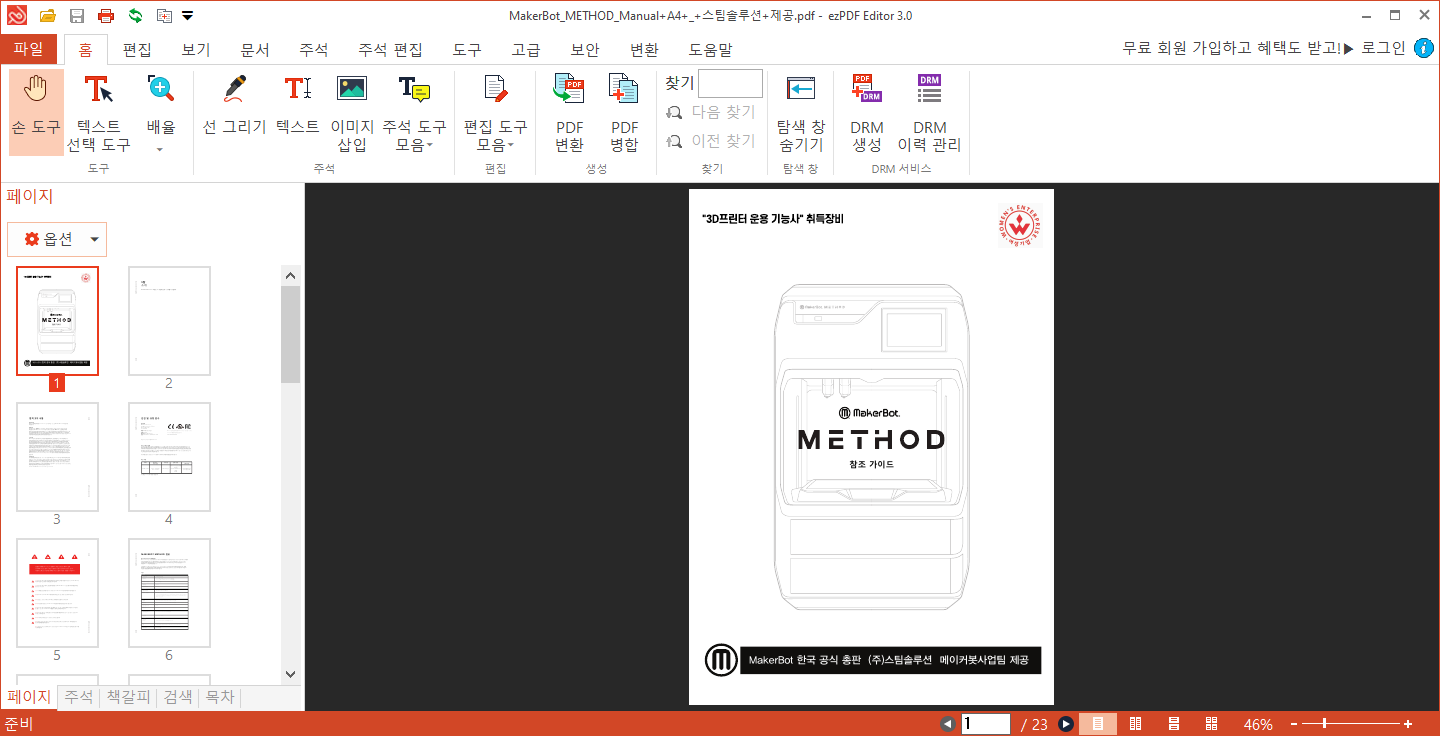Click the green refresh arrows icon
This screenshot has height=736, width=1440.
(x=135, y=16)
